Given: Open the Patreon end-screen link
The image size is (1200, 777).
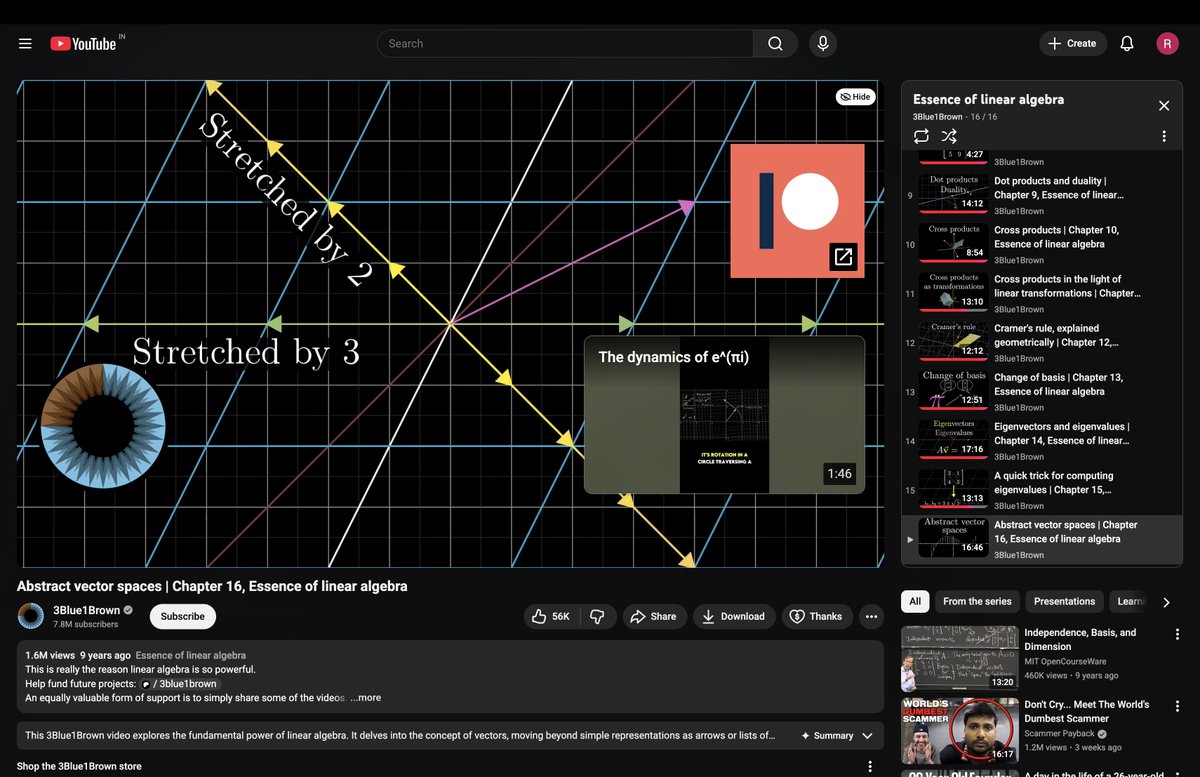Looking at the screenshot, I should [x=797, y=211].
